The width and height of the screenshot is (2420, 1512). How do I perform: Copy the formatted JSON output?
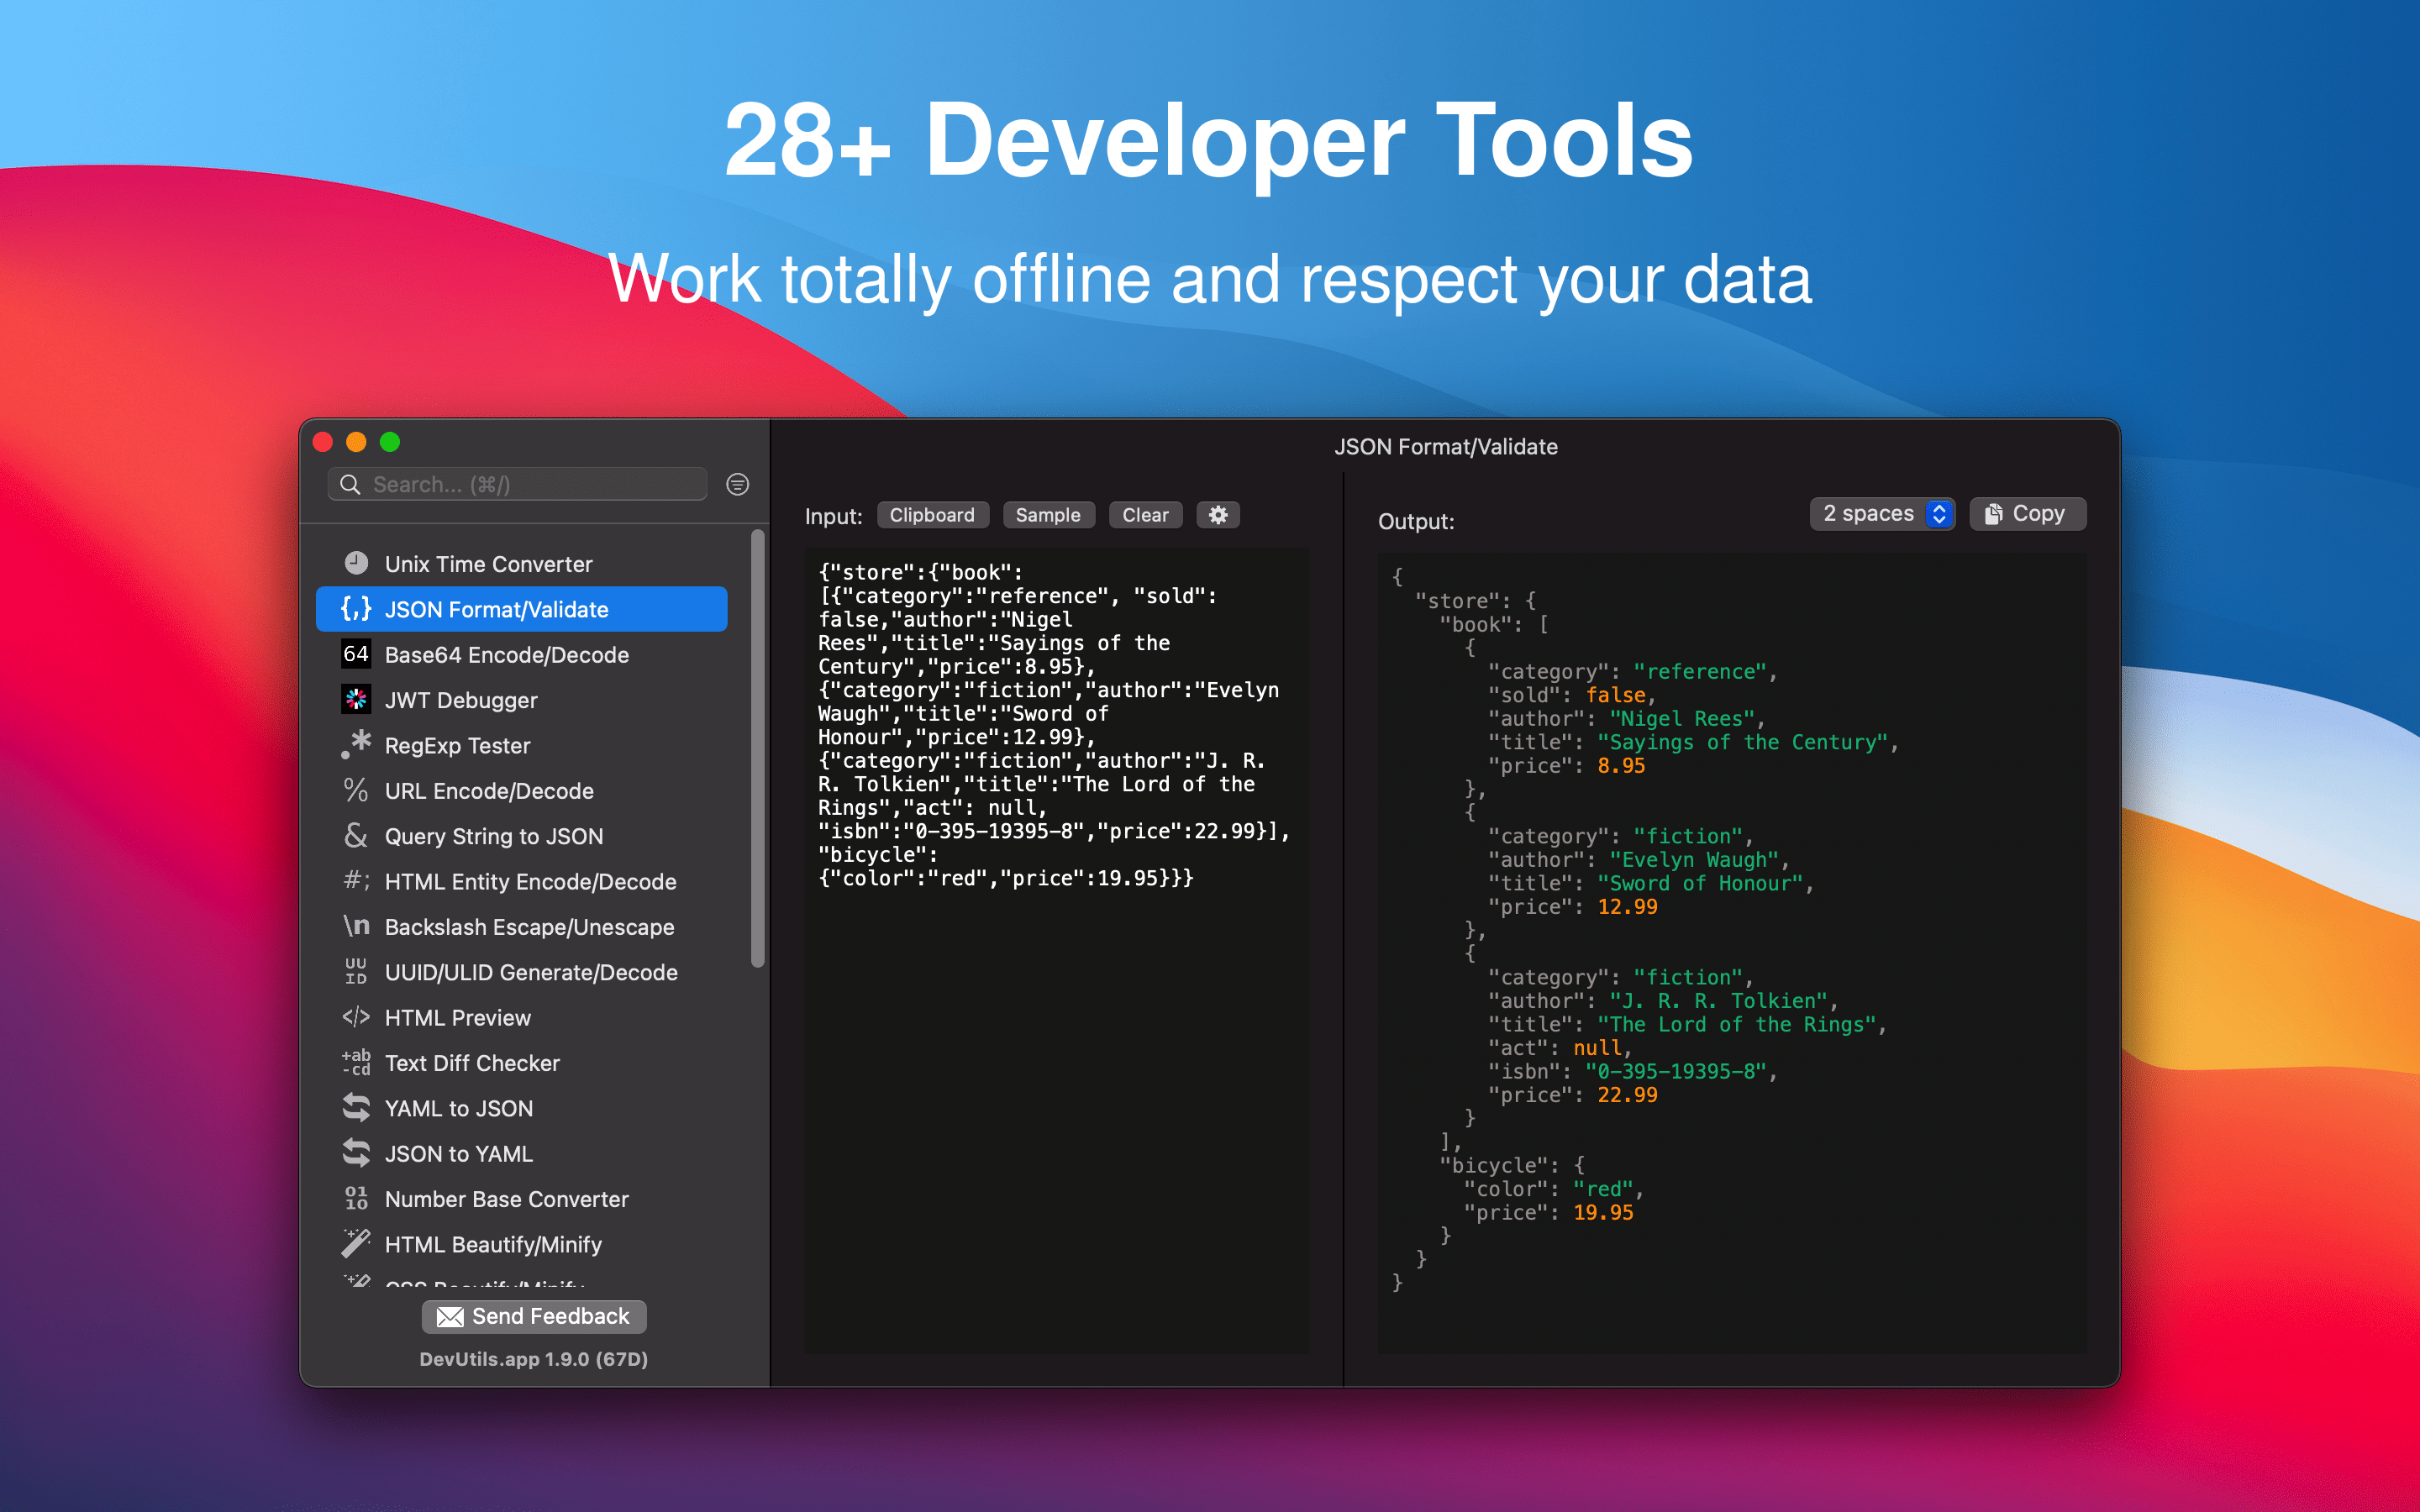coord(2026,514)
